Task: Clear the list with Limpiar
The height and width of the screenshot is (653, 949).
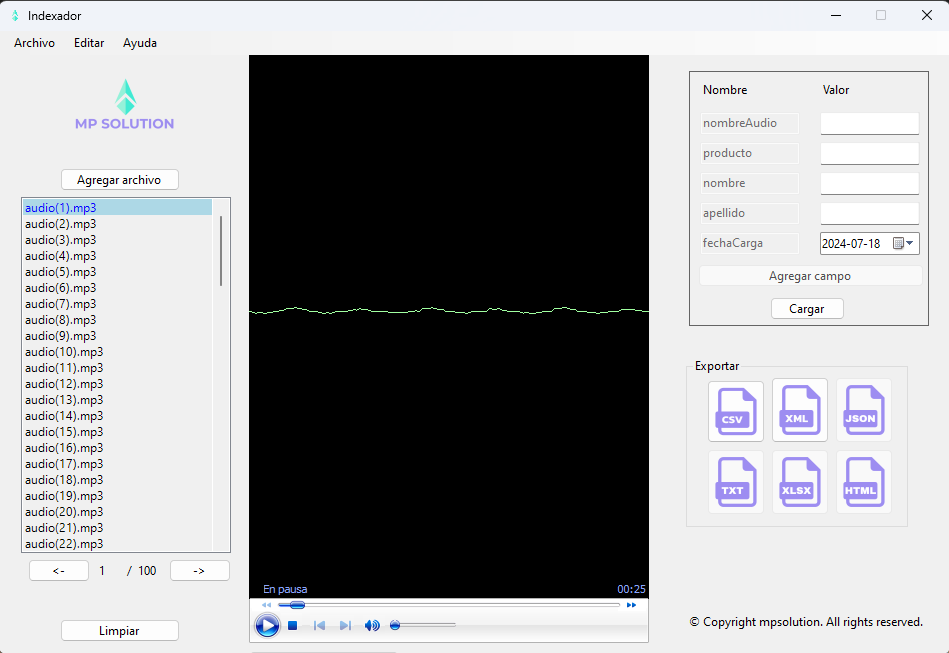Action: point(119,630)
